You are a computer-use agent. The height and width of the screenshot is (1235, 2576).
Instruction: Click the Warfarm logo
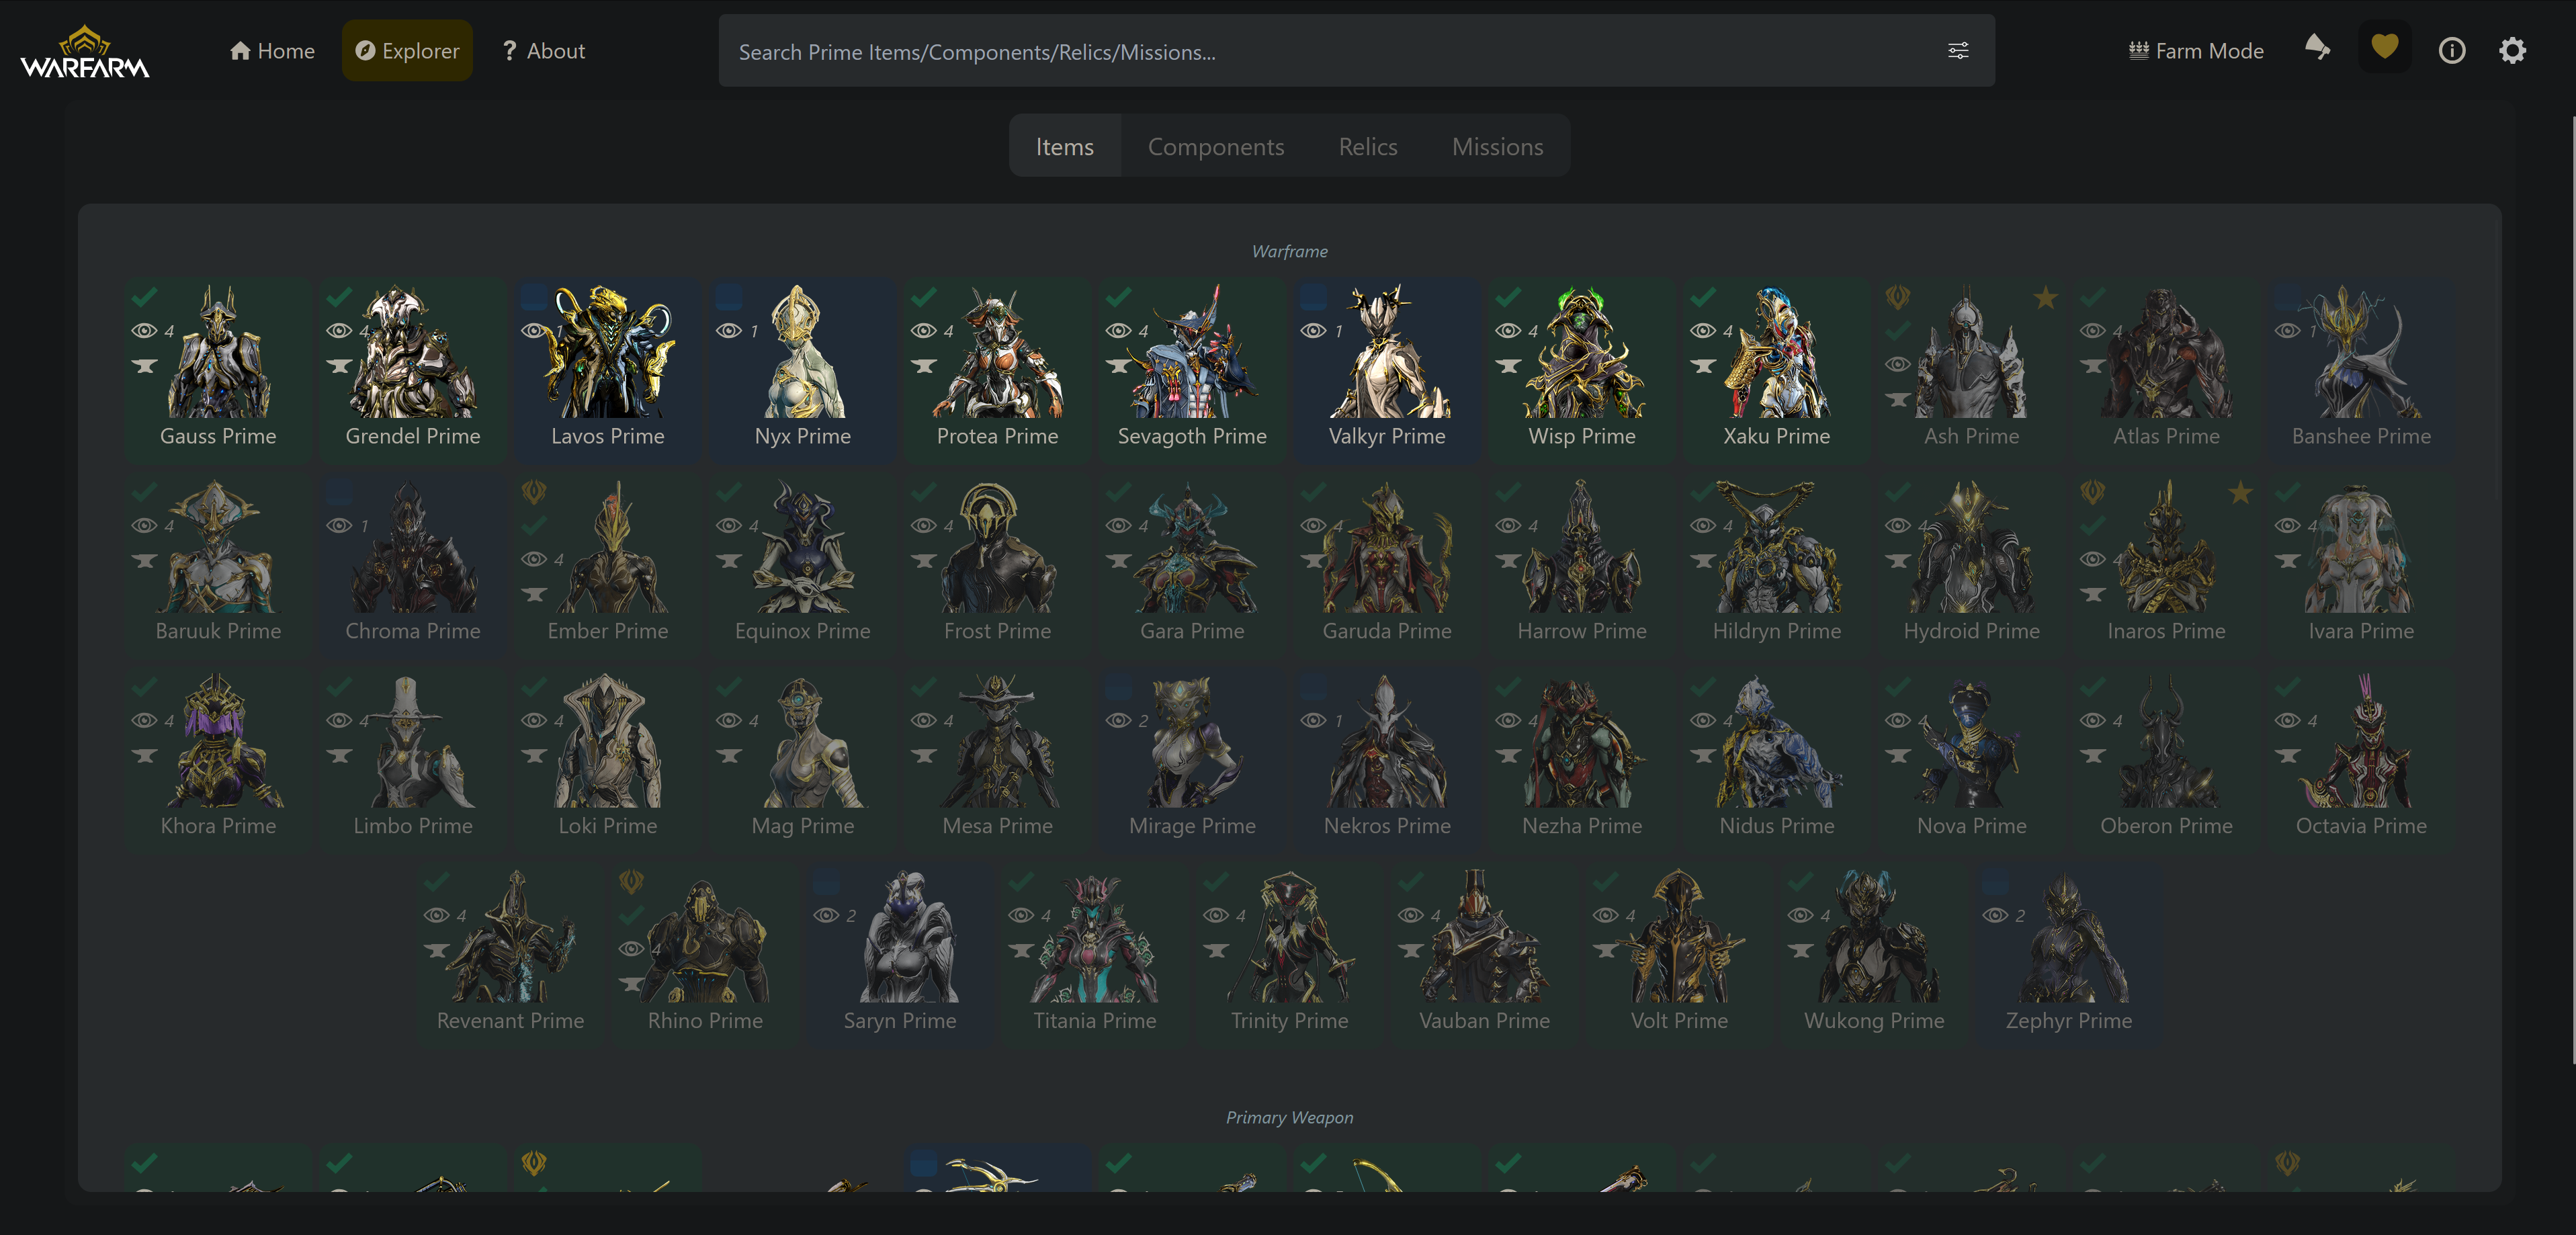[85, 52]
